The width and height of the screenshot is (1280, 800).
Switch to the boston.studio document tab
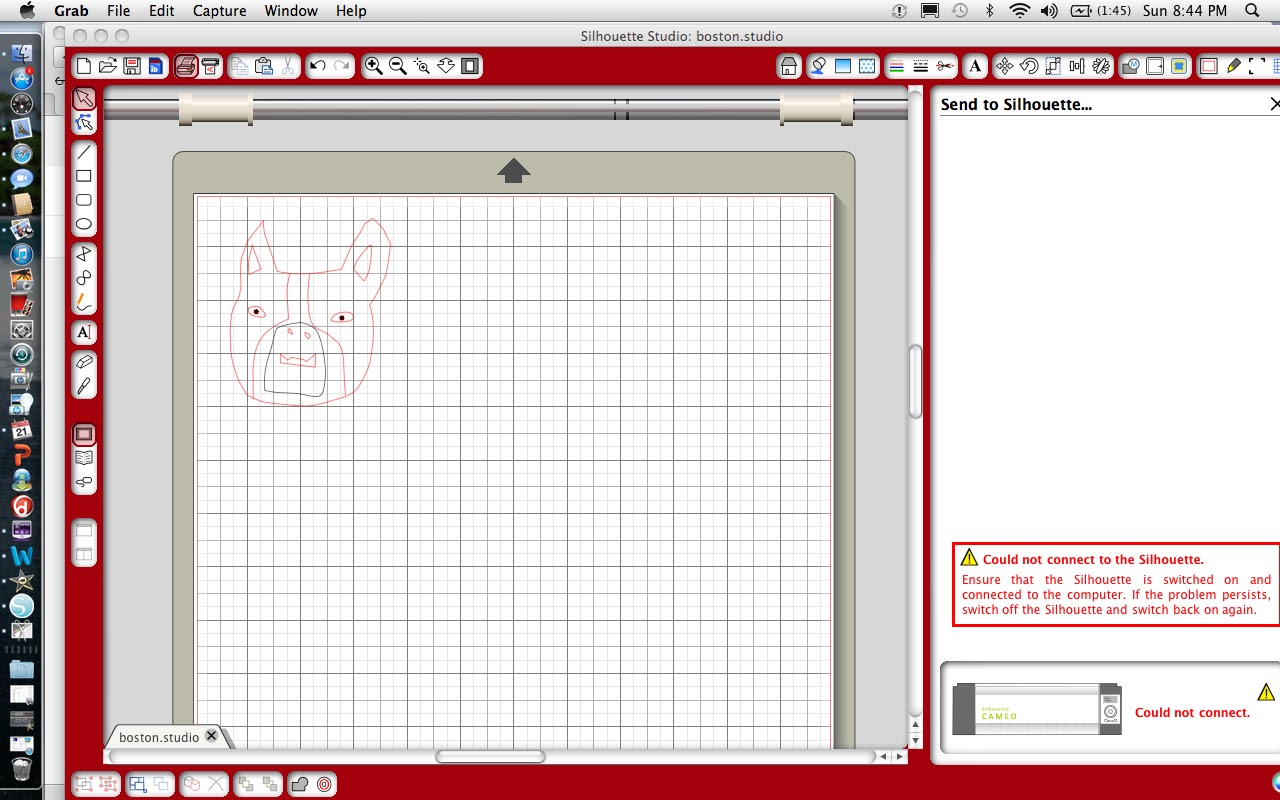[x=159, y=737]
